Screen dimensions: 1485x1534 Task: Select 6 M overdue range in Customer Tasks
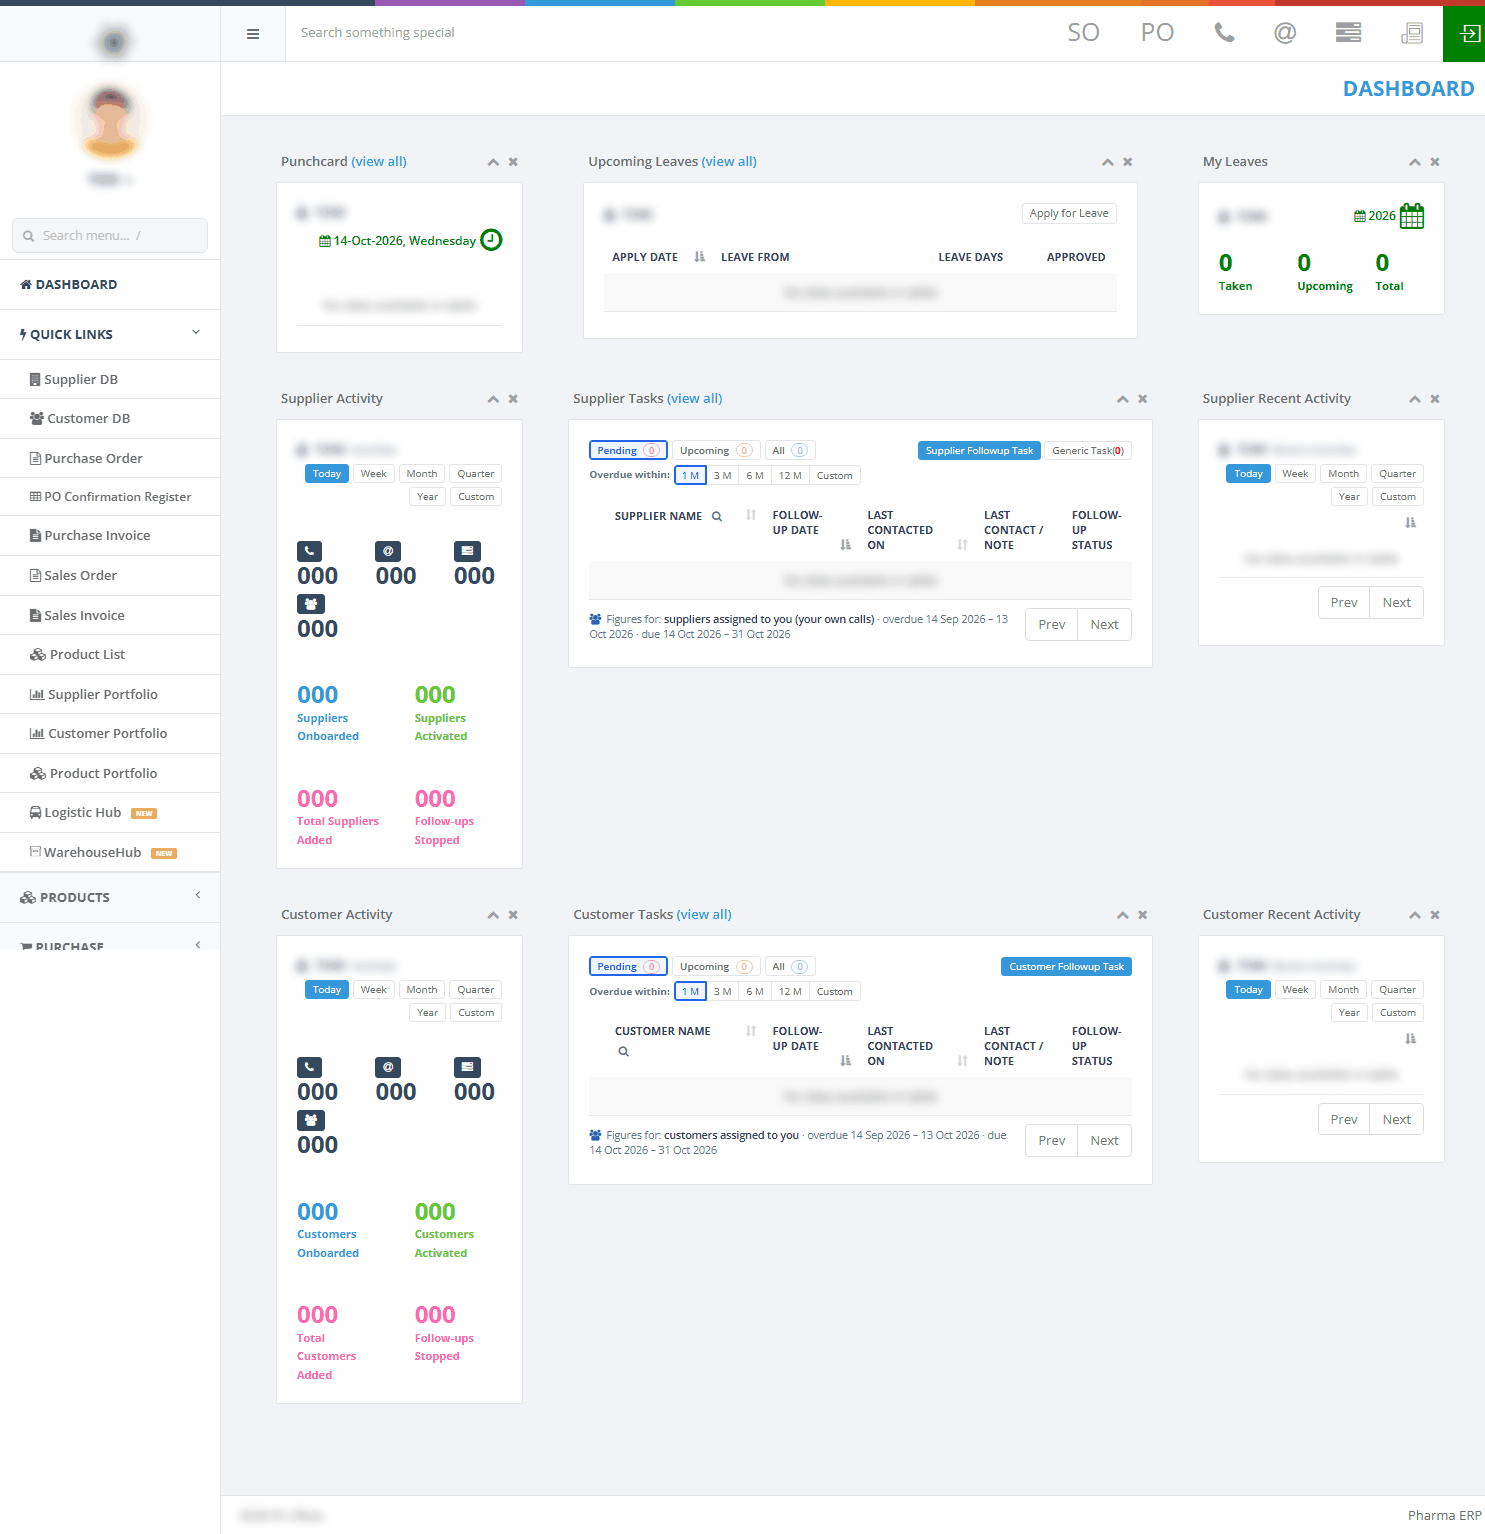pos(755,992)
